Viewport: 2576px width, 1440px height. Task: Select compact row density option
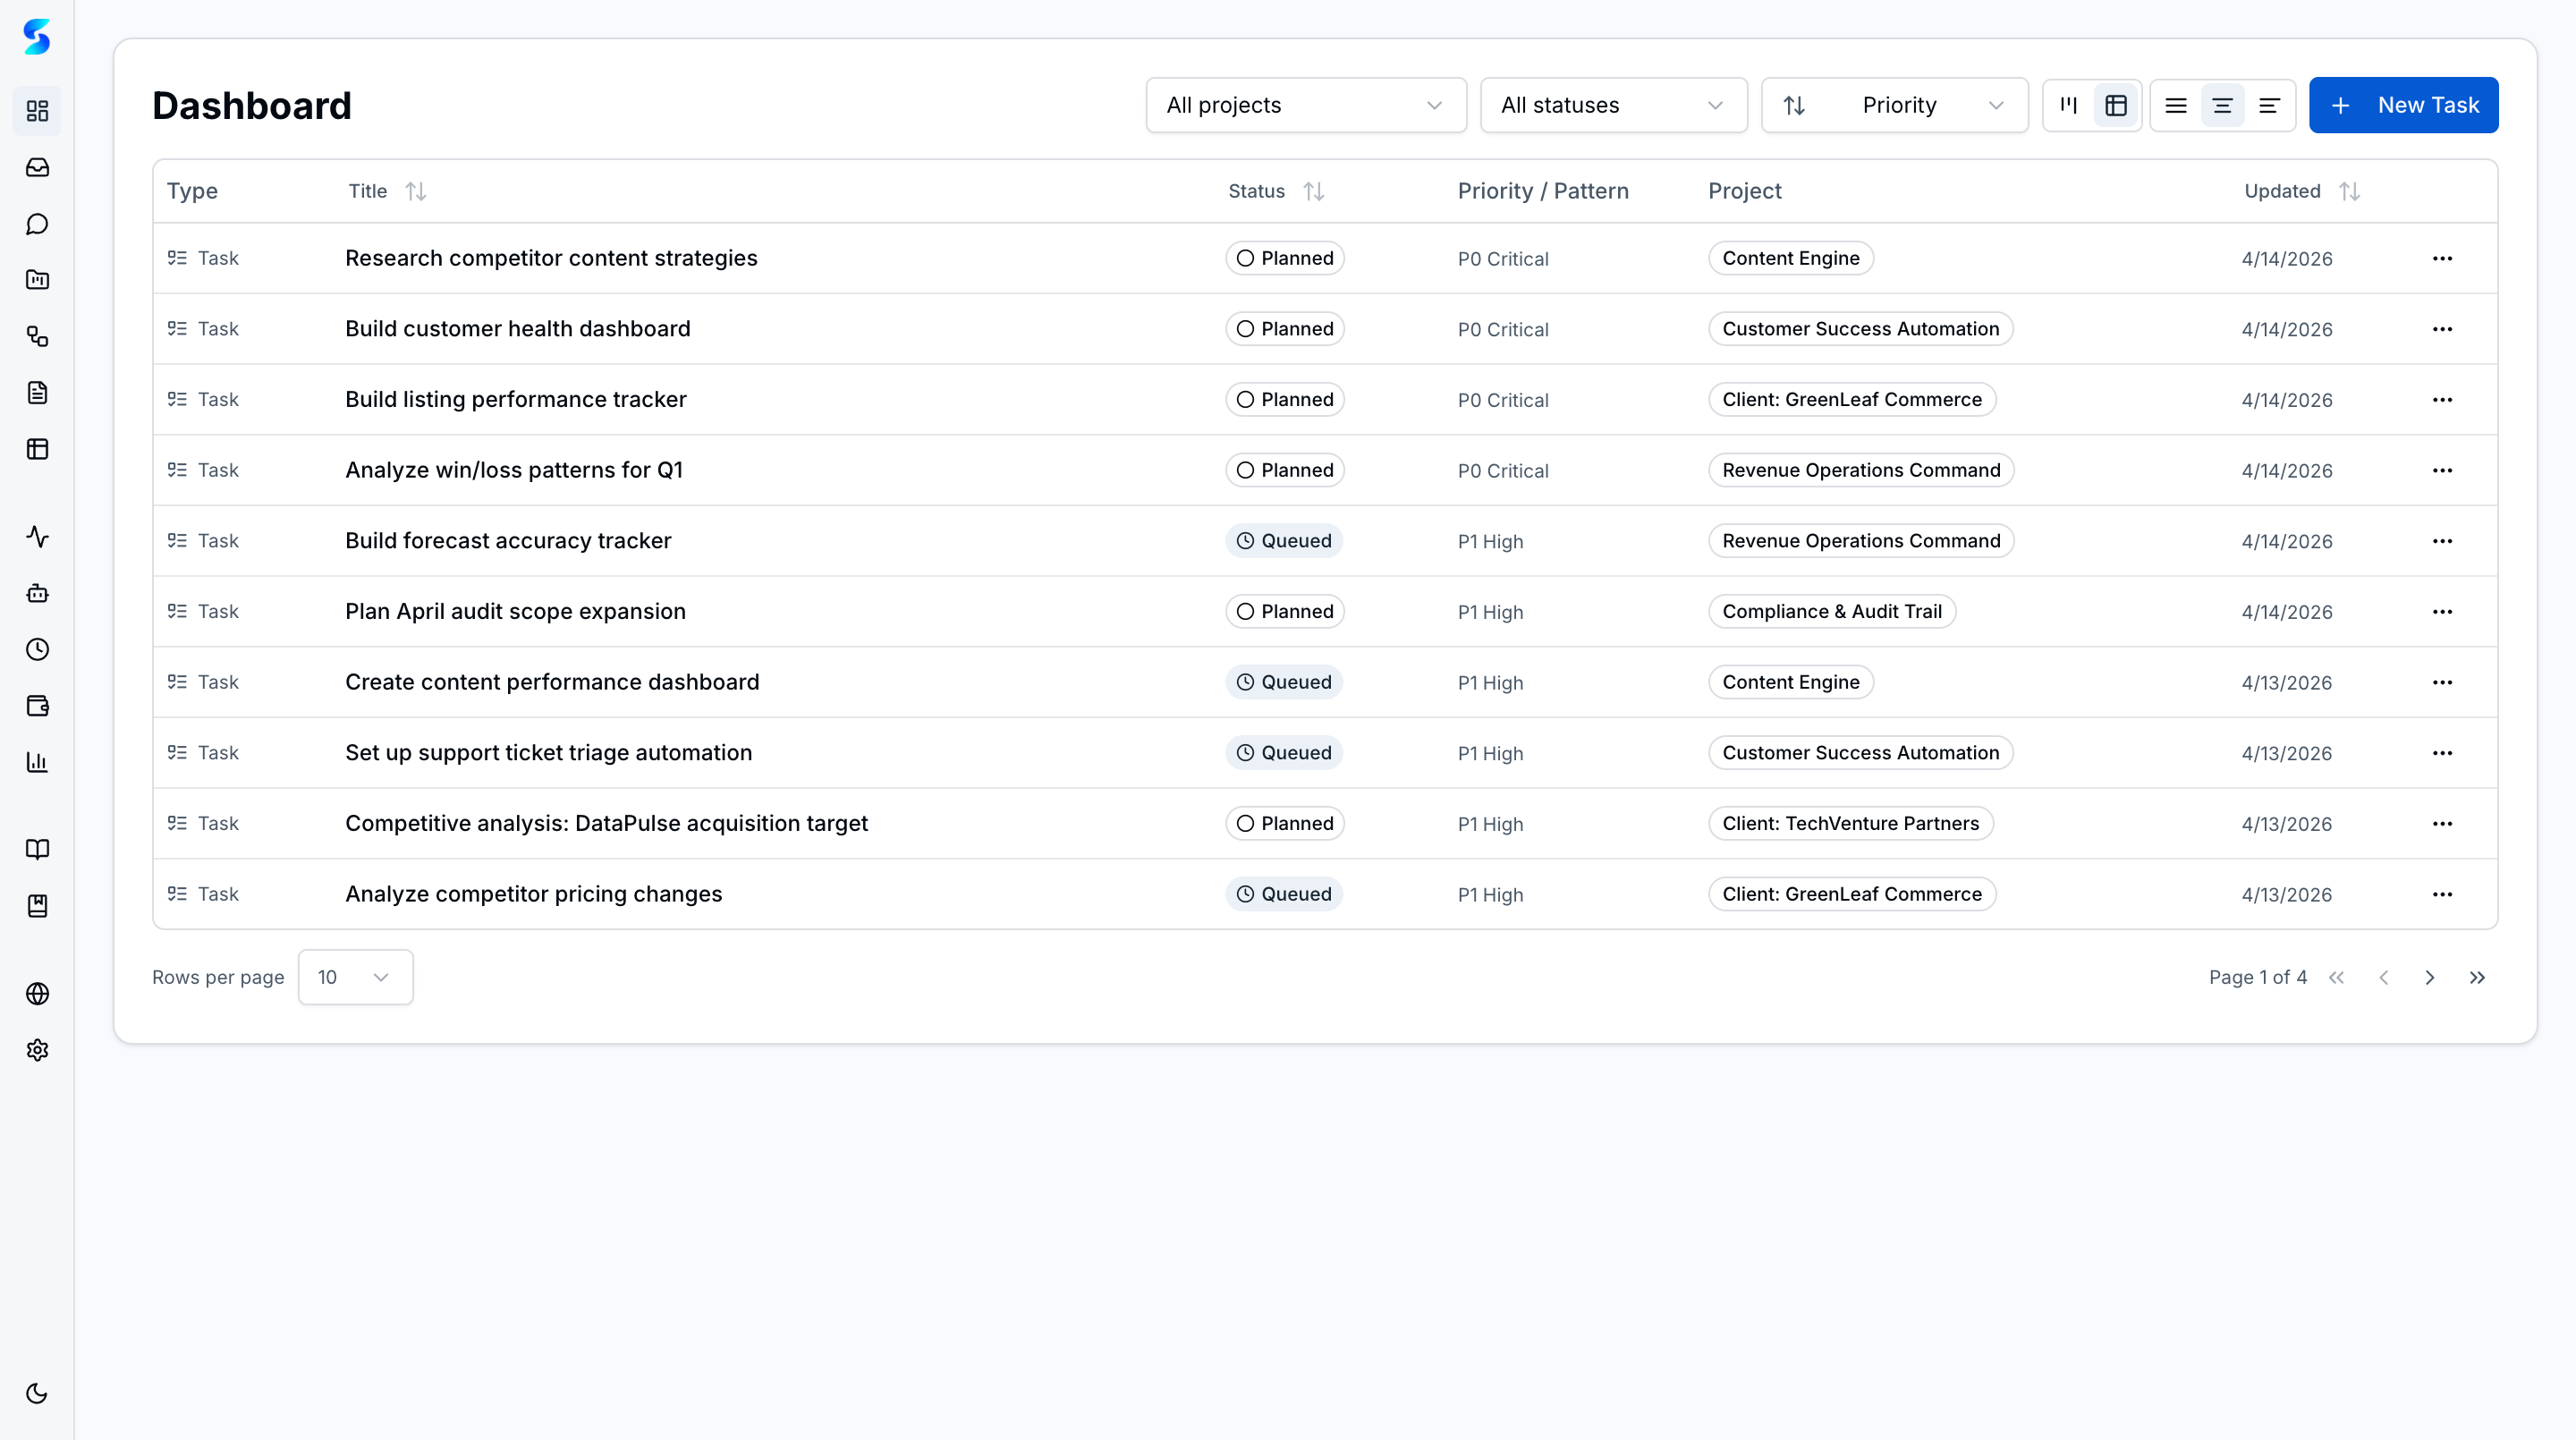pyautogui.click(x=2270, y=105)
